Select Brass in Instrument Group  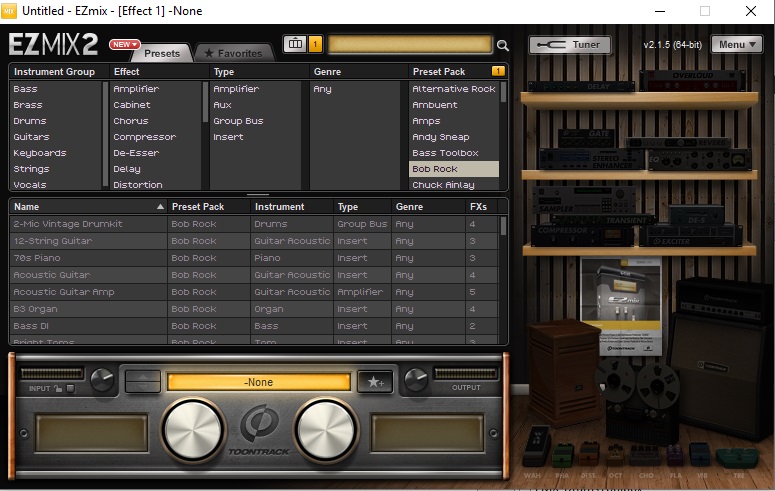click(x=28, y=105)
